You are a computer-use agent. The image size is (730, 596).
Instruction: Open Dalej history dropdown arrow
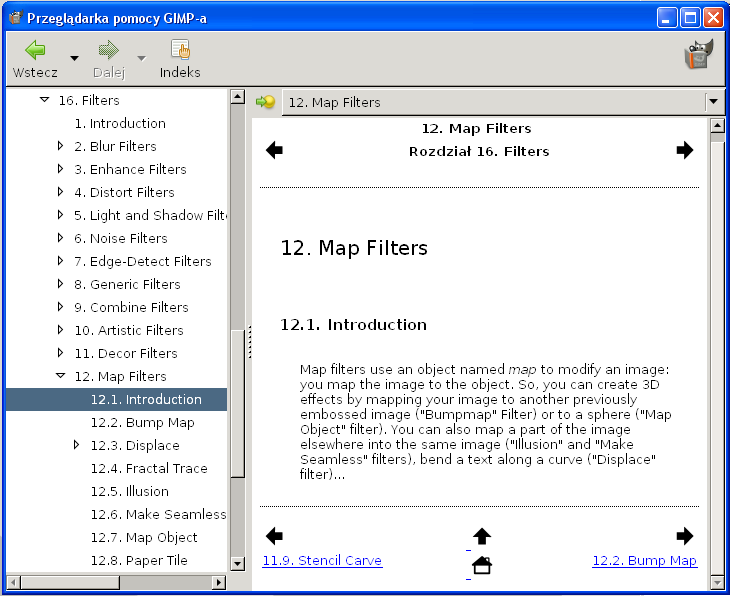[x=142, y=58]
